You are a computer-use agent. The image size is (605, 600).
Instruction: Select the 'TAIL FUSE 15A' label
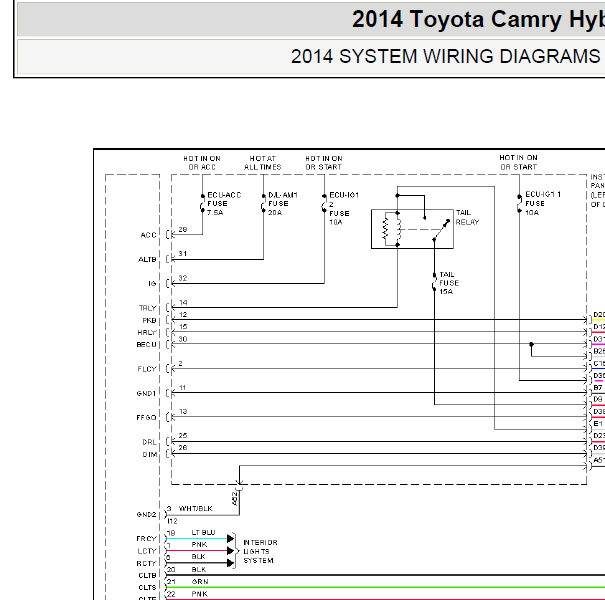pos(449,283)
